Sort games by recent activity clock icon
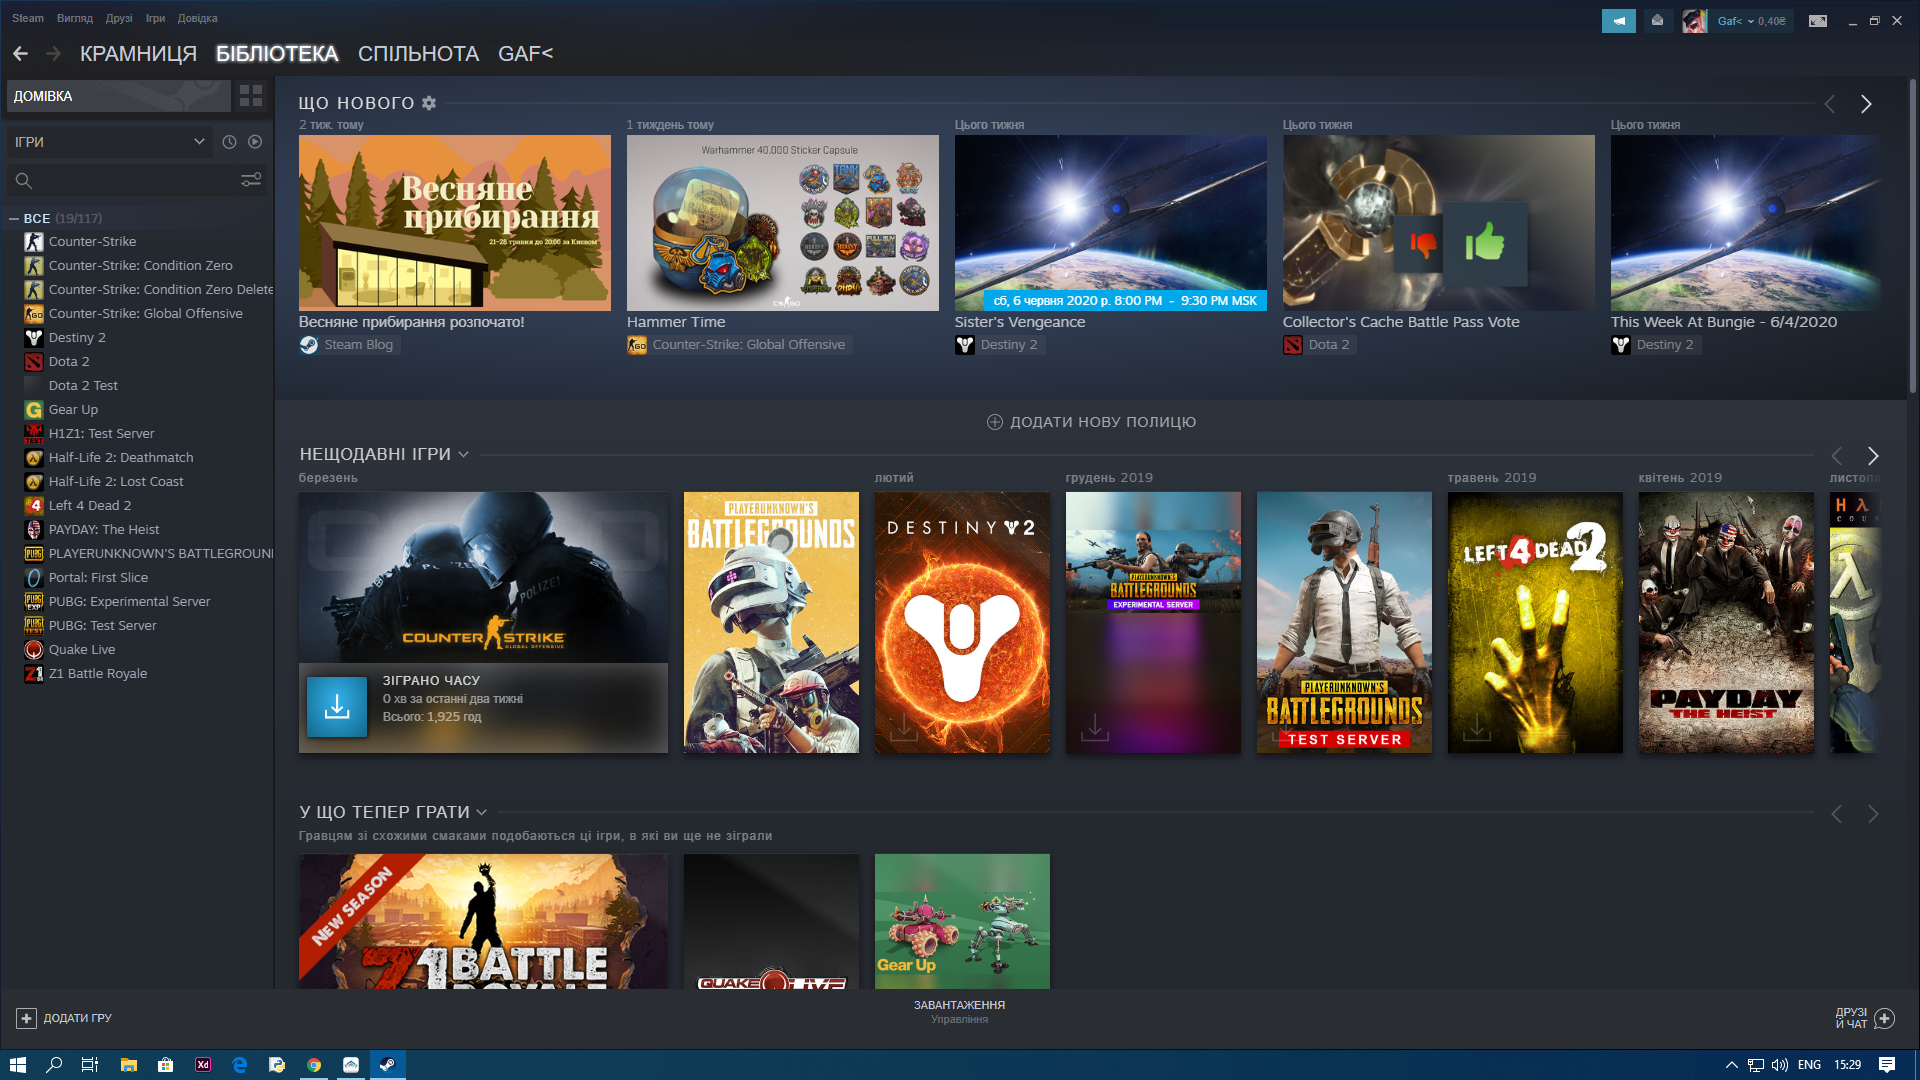The height and width of the screenshot is (1080, 1920). pyautogui.click(x=229, y=142)
